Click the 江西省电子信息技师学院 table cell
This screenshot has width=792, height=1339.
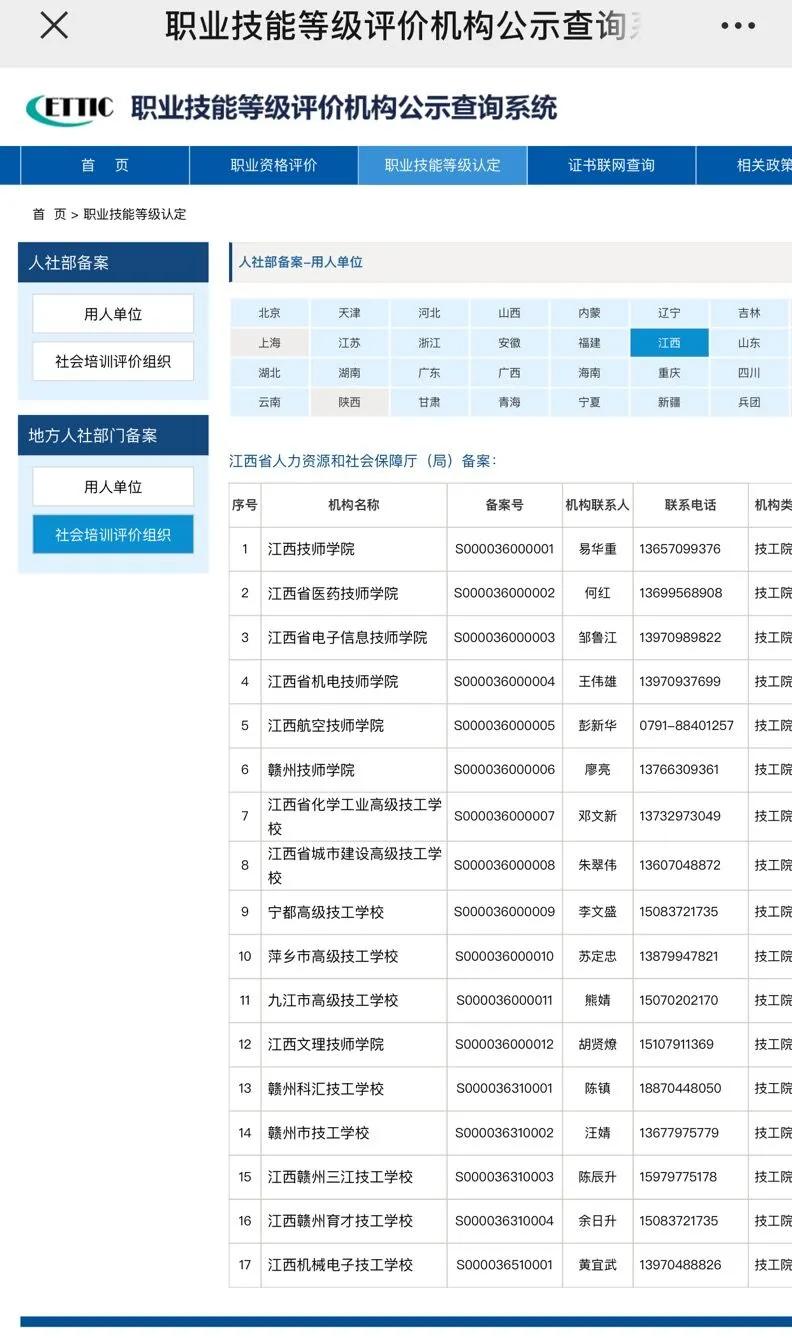click(x=354, y=637)
